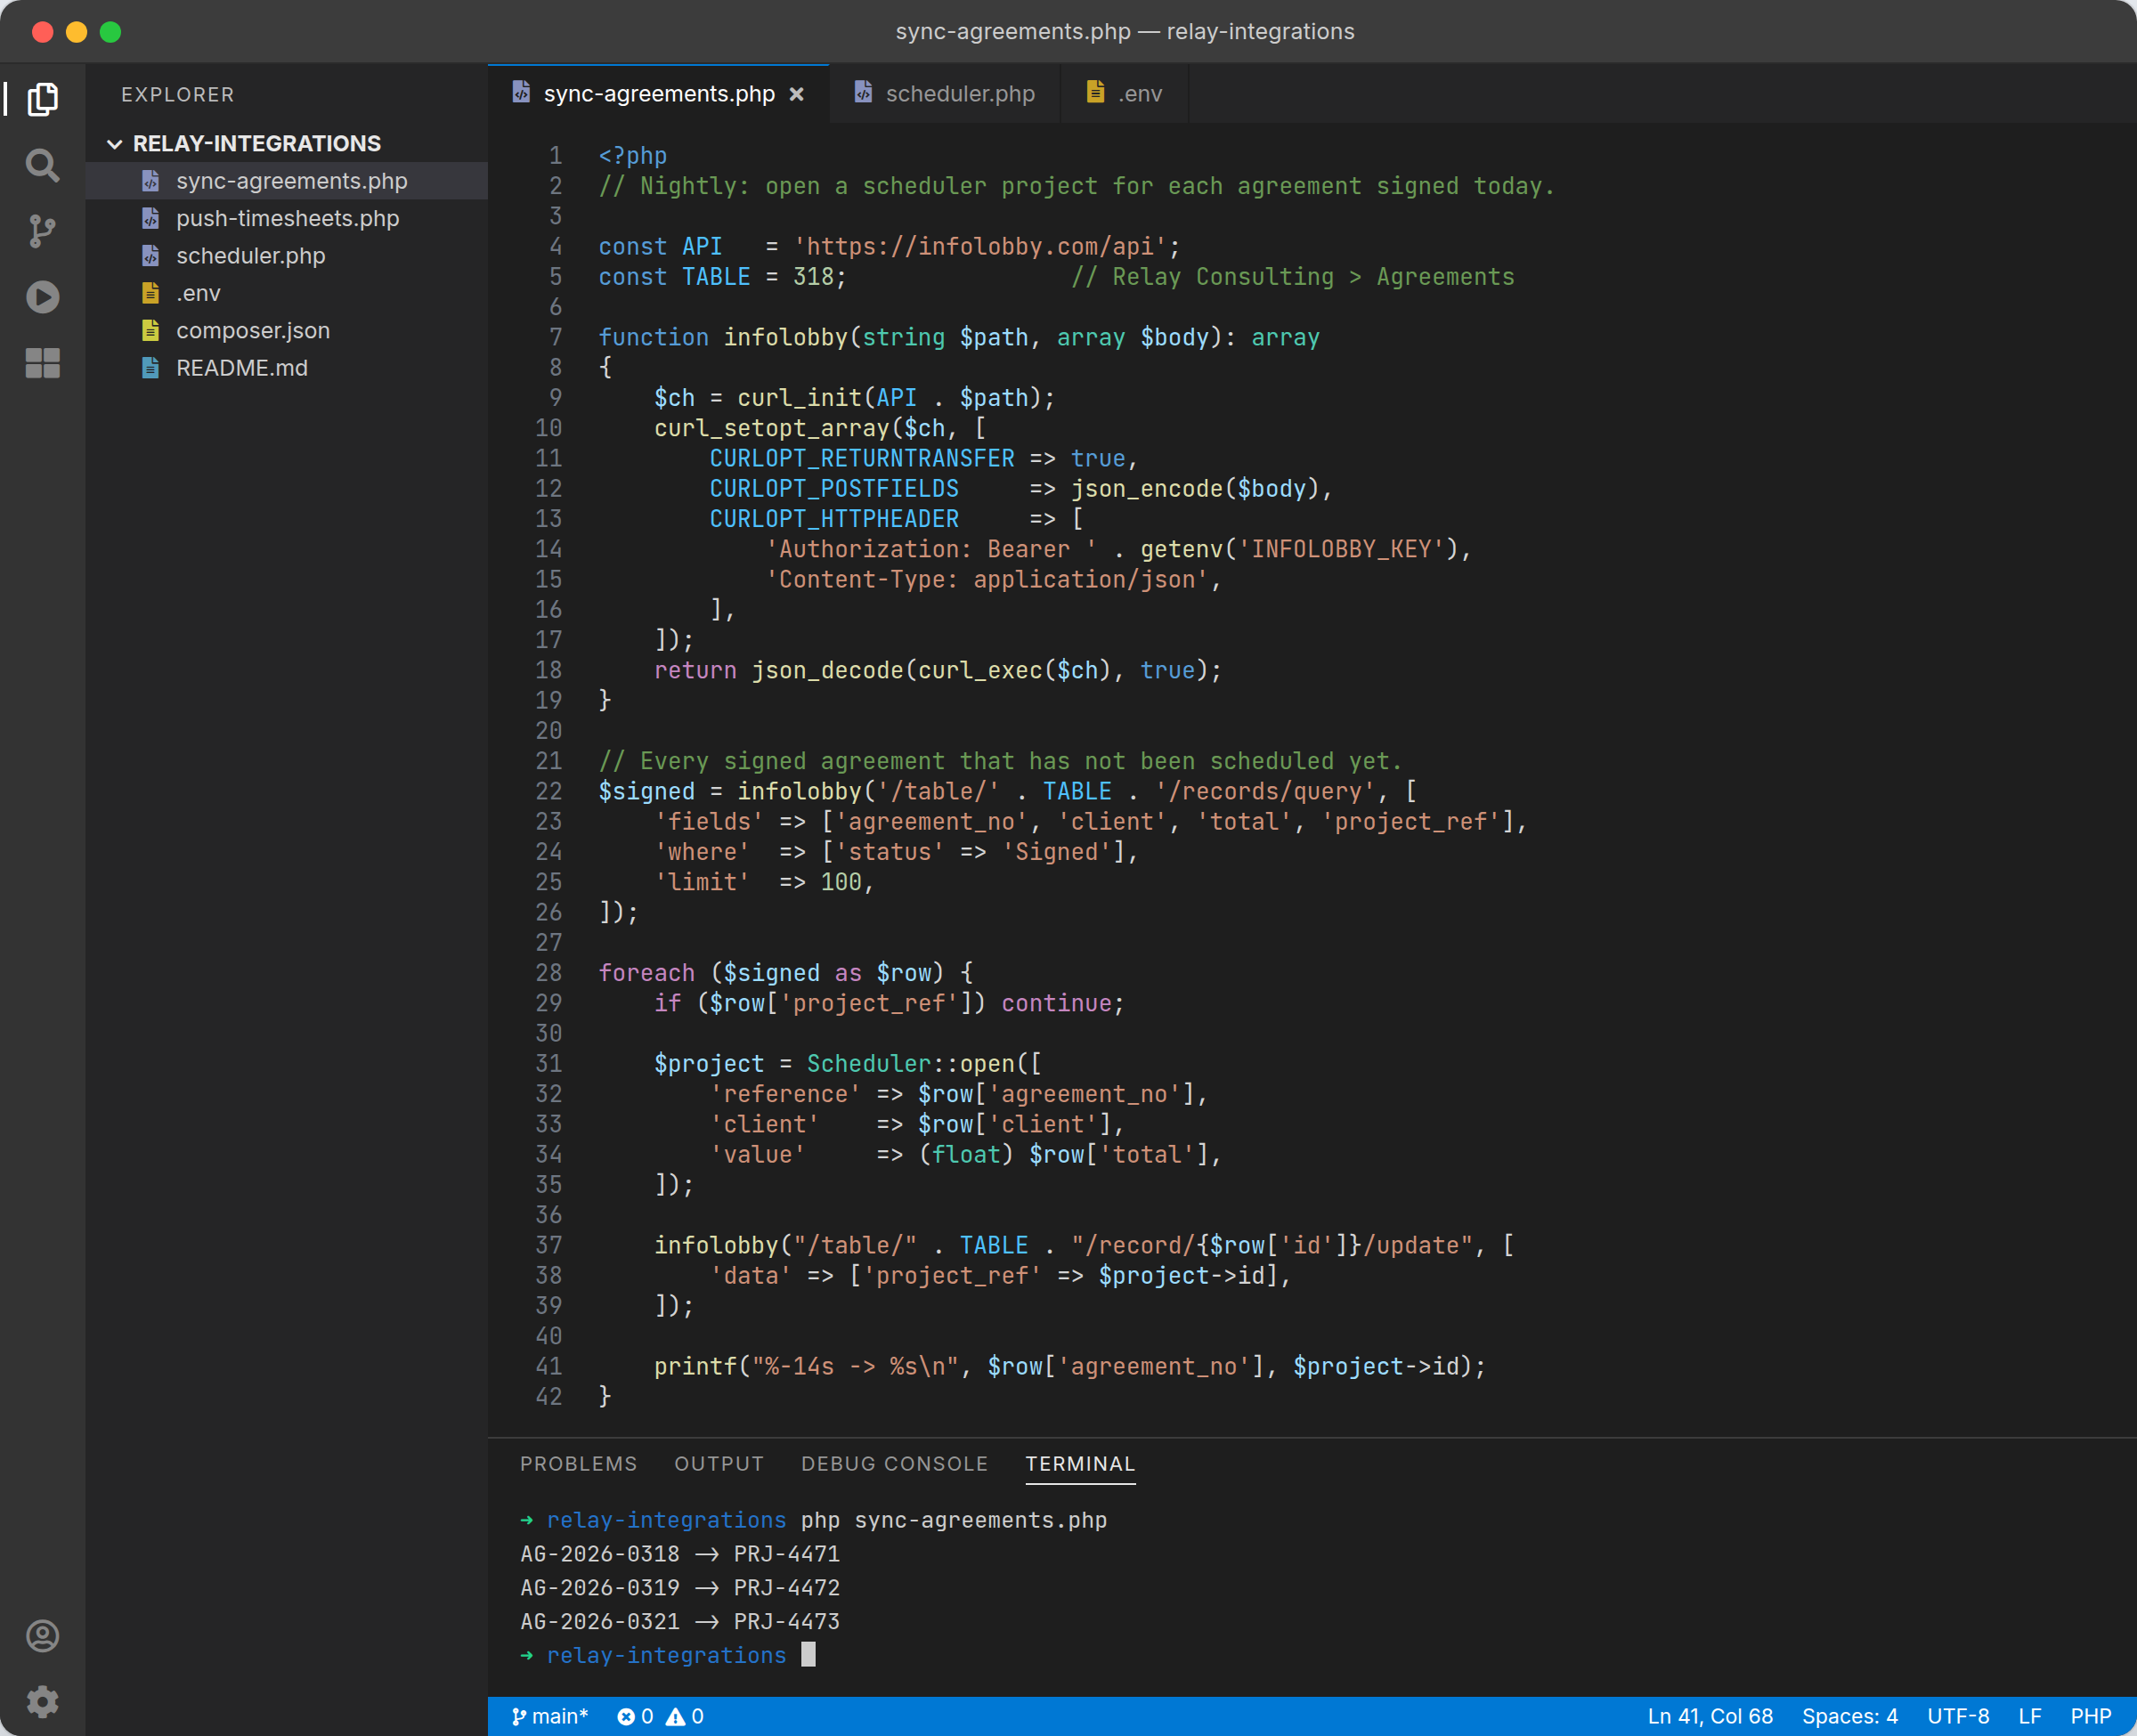This screenshot has height=1736, width=2137.
Task: Open .env in the explorer tree
Action: coord(287,293)
